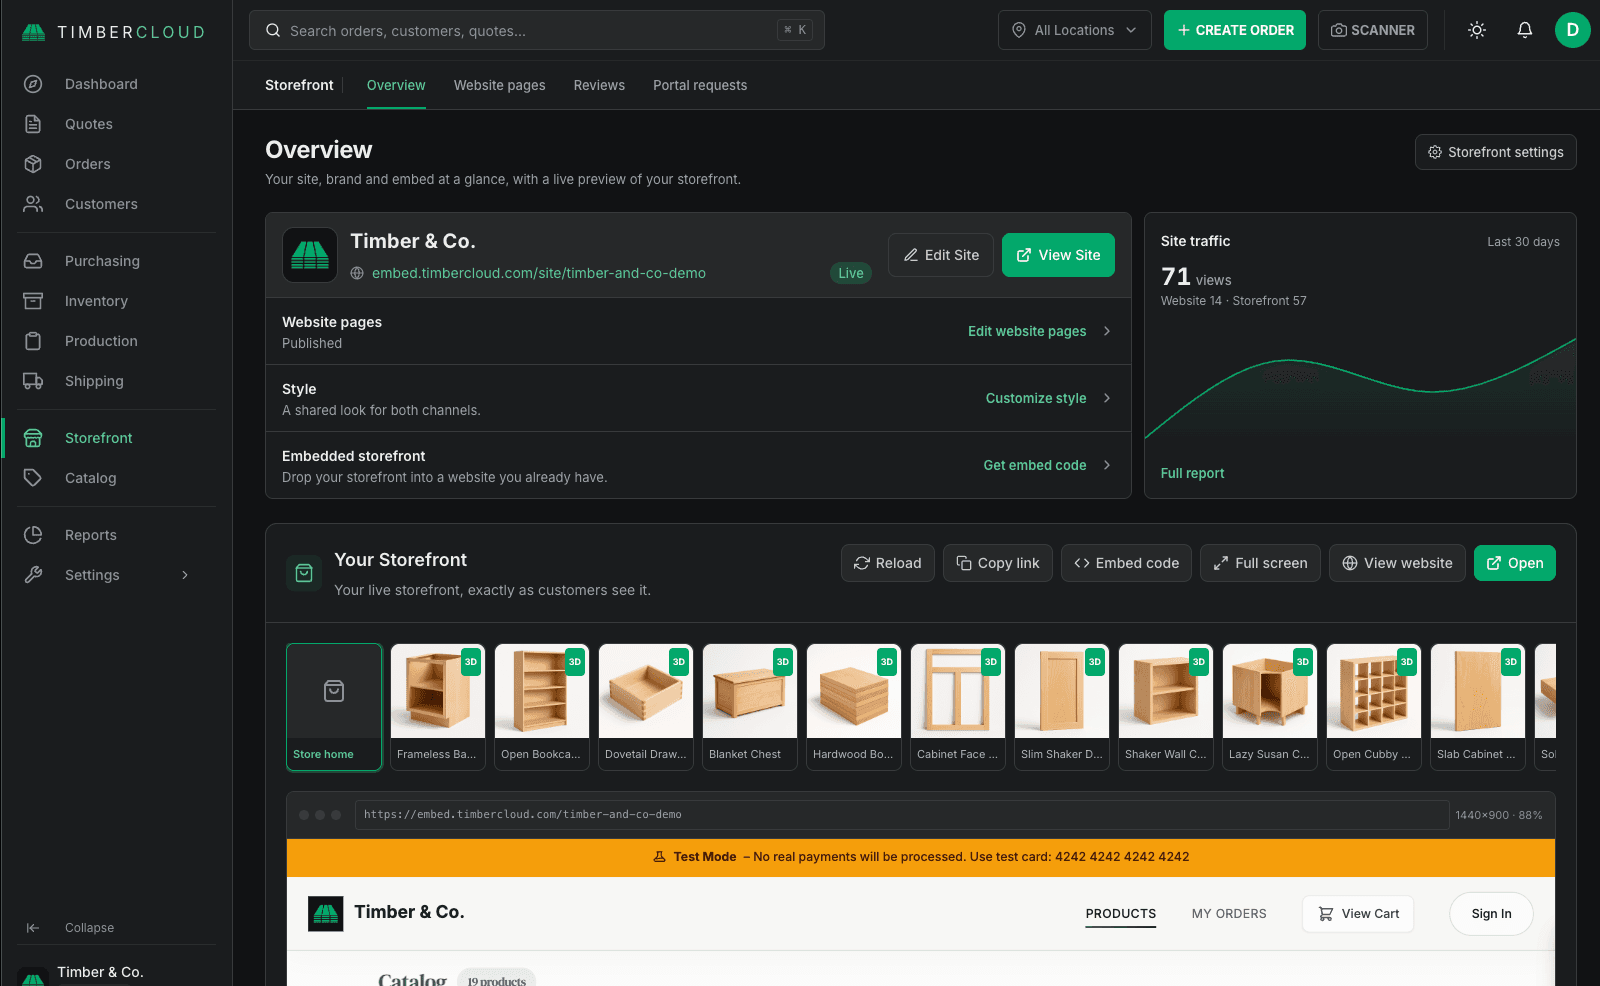
Task: Open Customize style row
Action: pyautogui.click(x=698, y=398)
